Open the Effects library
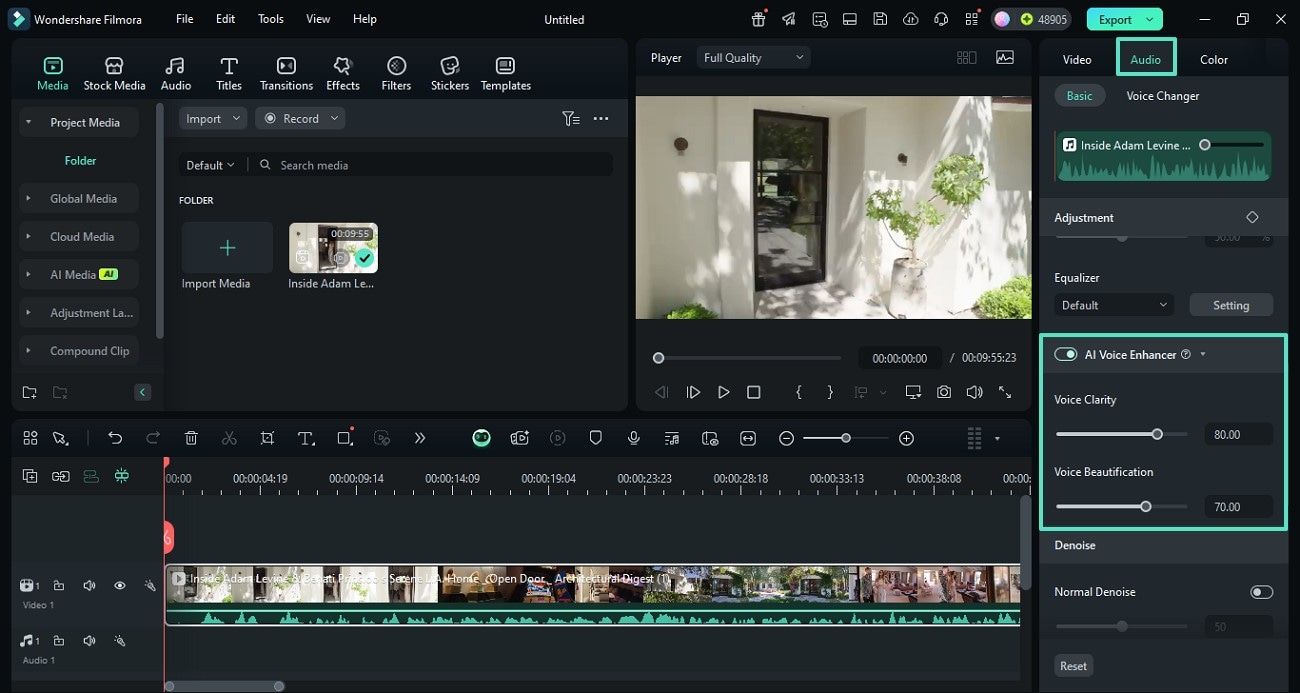 click(343, 74)
